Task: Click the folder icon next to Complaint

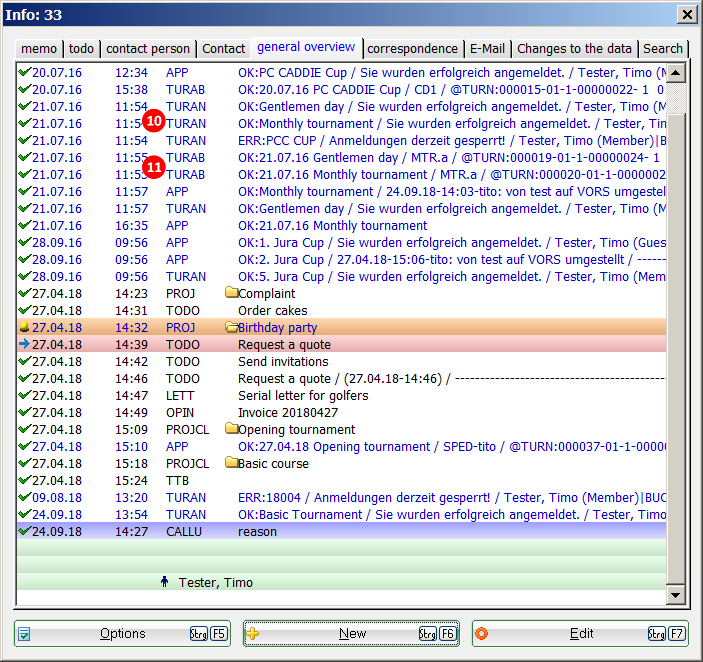Action: pyautogui.click(x=231, y=294)
